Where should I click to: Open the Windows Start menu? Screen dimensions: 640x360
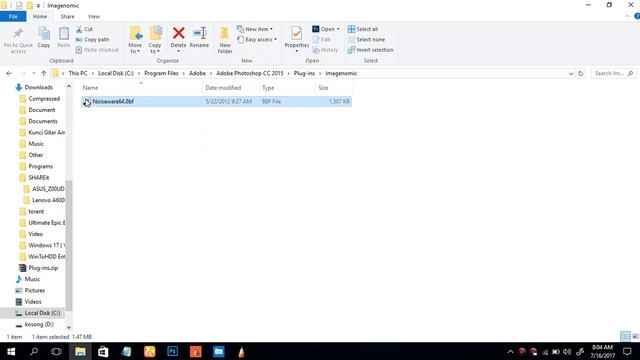point(11,351)
